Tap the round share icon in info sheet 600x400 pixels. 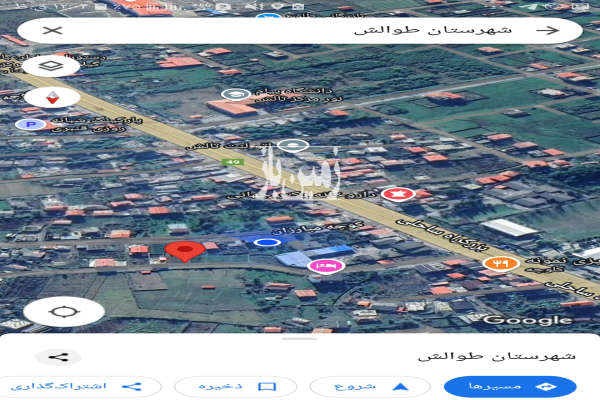58,357
